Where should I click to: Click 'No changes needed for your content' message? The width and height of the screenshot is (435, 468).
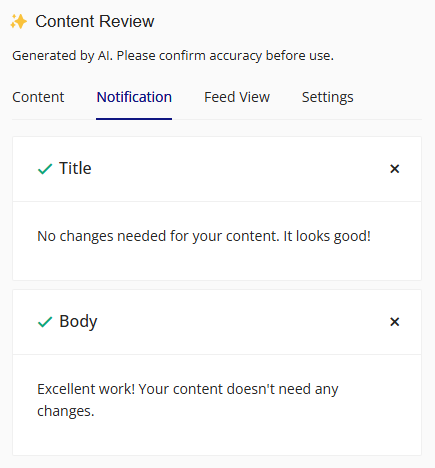coord(158,236)
